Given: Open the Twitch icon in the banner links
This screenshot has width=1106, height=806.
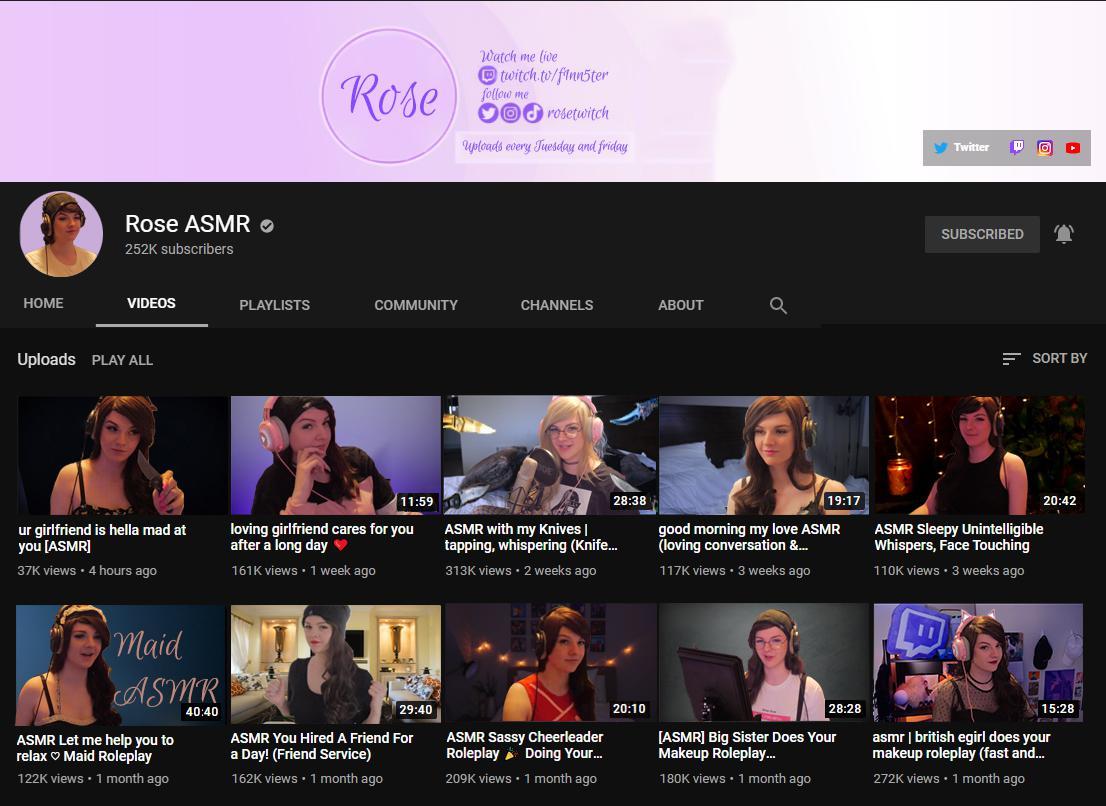Looking at the screenshot, I should [1016, 147].
